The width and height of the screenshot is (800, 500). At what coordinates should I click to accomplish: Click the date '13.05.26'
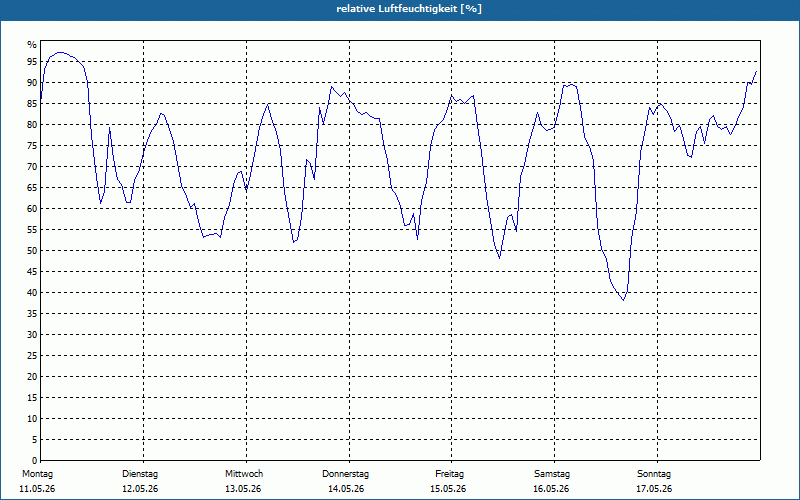pos(243,489)
